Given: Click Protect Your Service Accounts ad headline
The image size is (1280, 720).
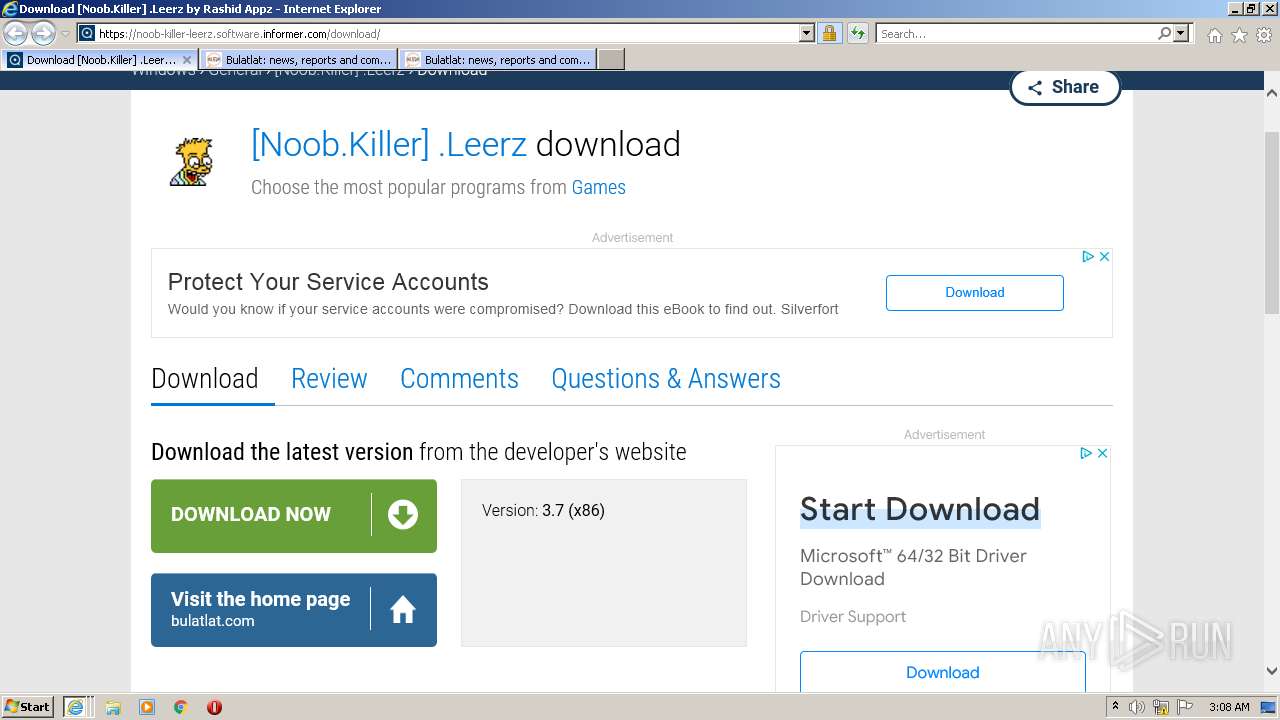Looking at the screenshot, I should coord(328,282).
